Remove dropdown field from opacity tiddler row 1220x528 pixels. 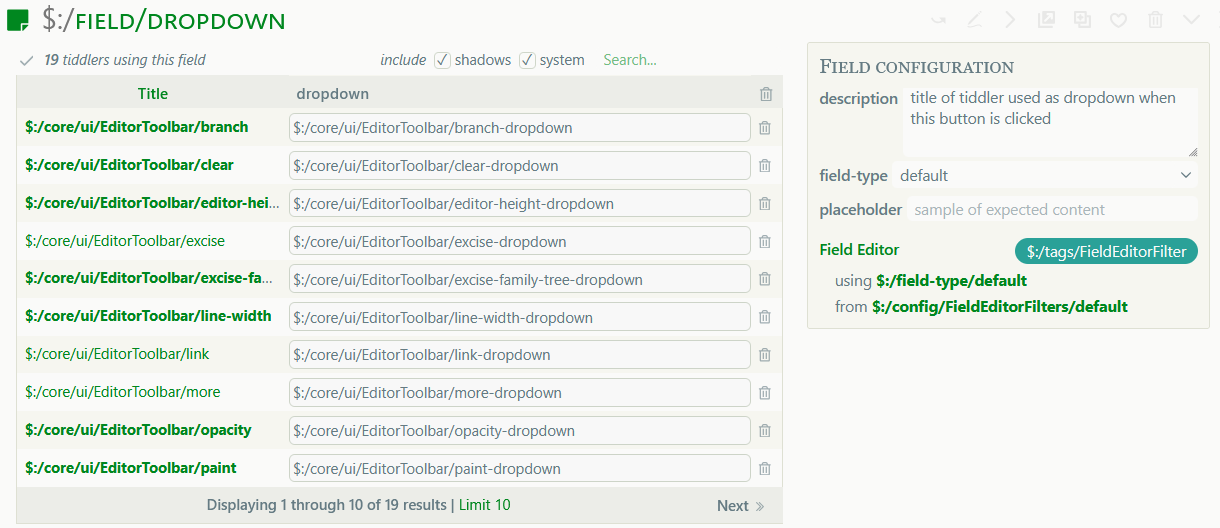tap(765, 430)
